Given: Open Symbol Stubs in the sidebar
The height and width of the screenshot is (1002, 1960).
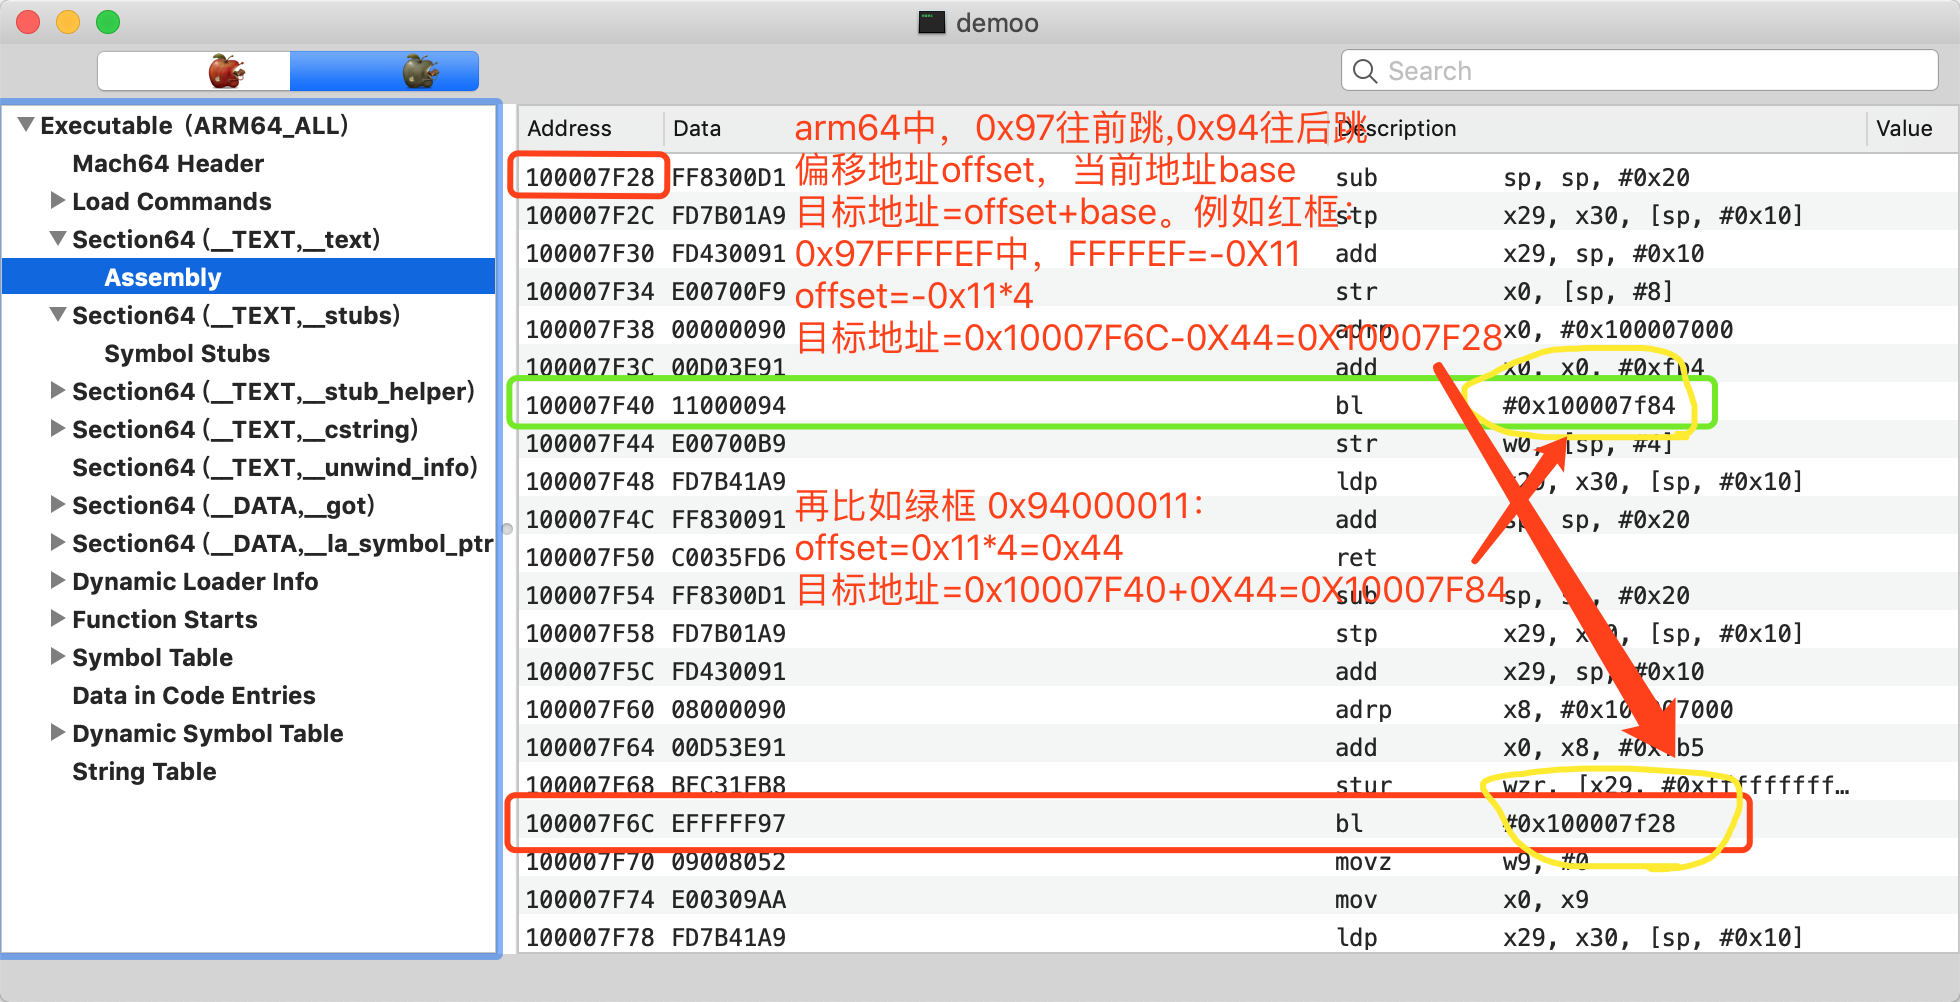Looking at the screenshot, I should pyautogui.click(x=187, y=353).
